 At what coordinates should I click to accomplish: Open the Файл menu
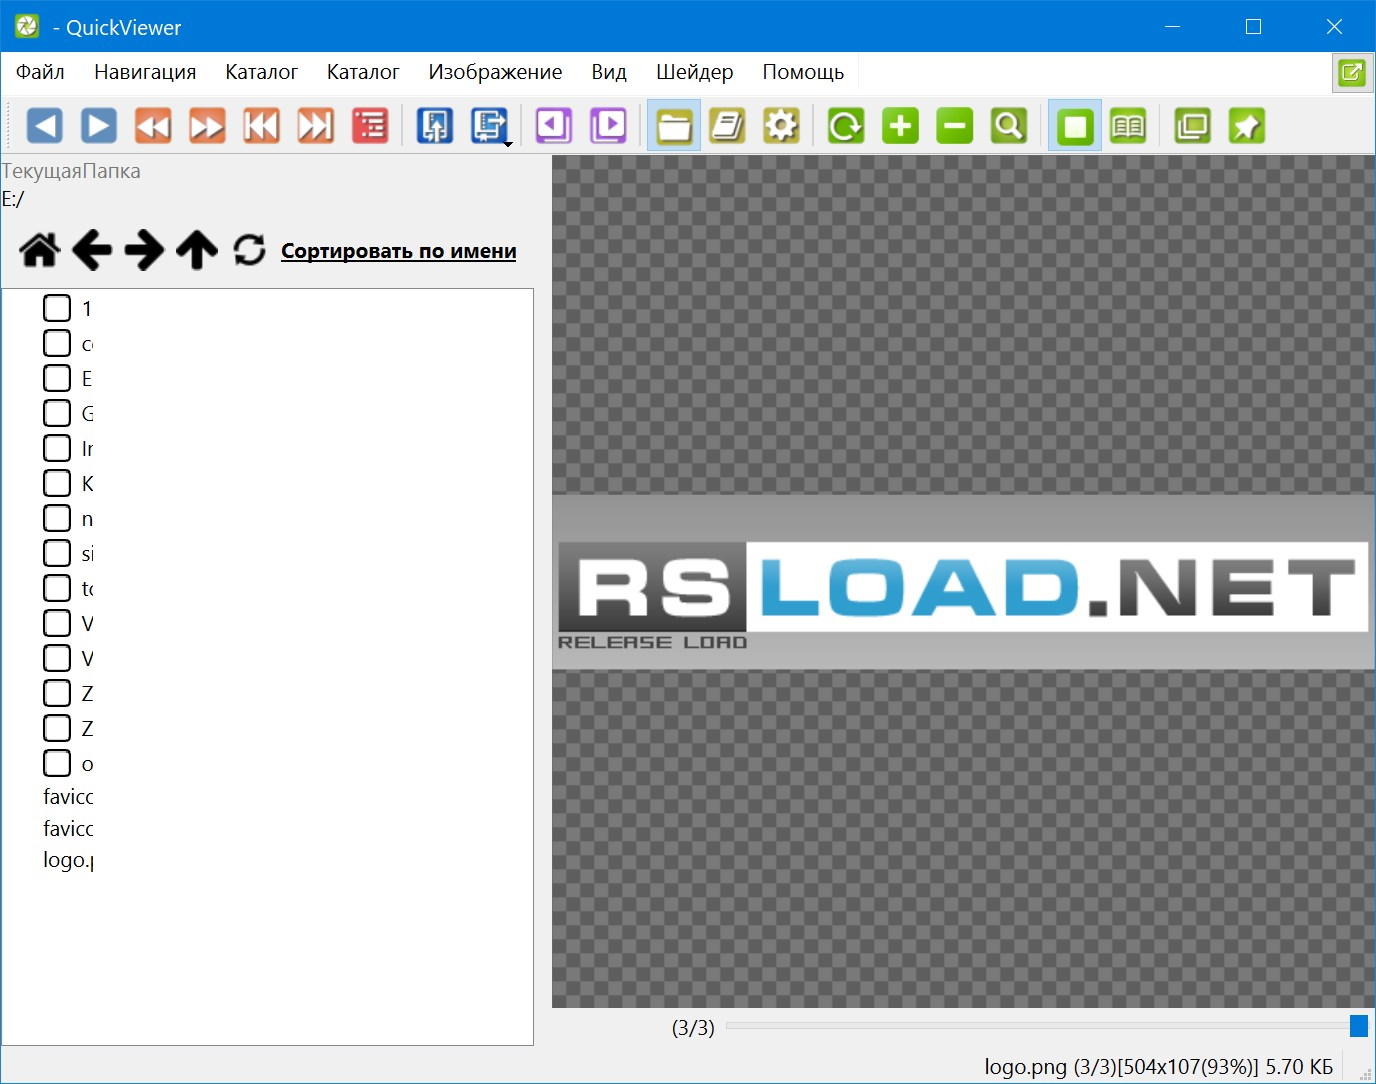40,72
